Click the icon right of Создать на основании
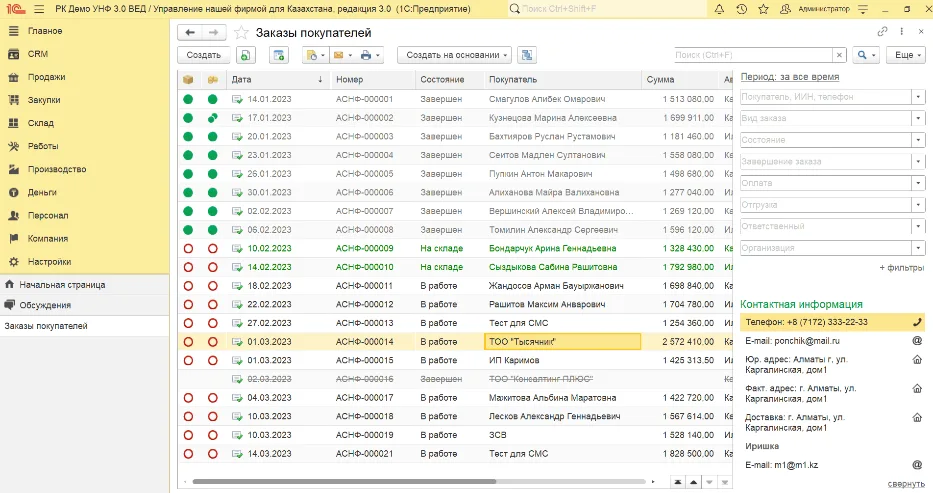Screen dimensions: 933x493 pos(527,55)
